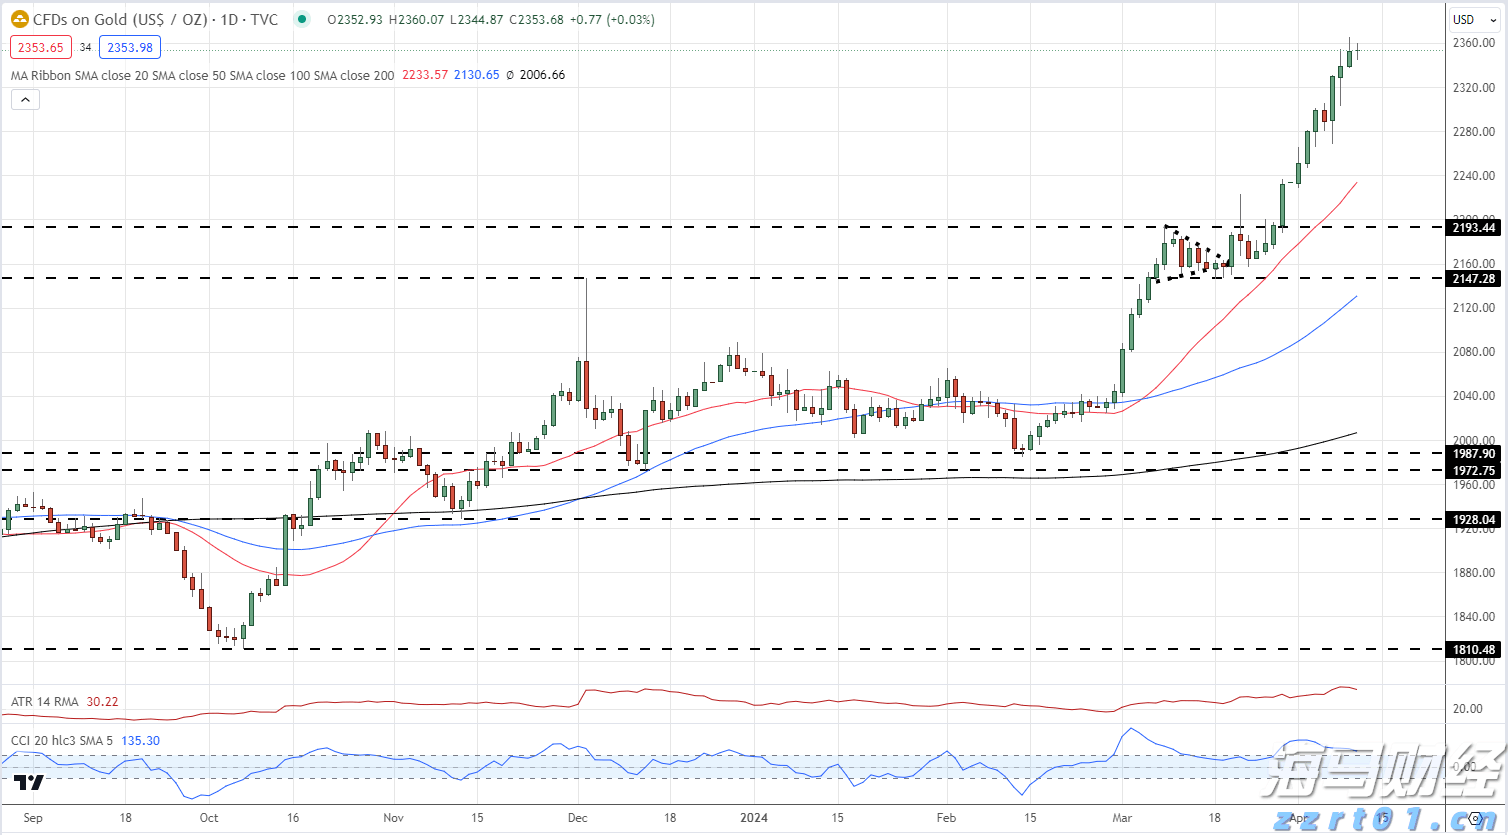Click the open price O2352.93

click(355, 19)
